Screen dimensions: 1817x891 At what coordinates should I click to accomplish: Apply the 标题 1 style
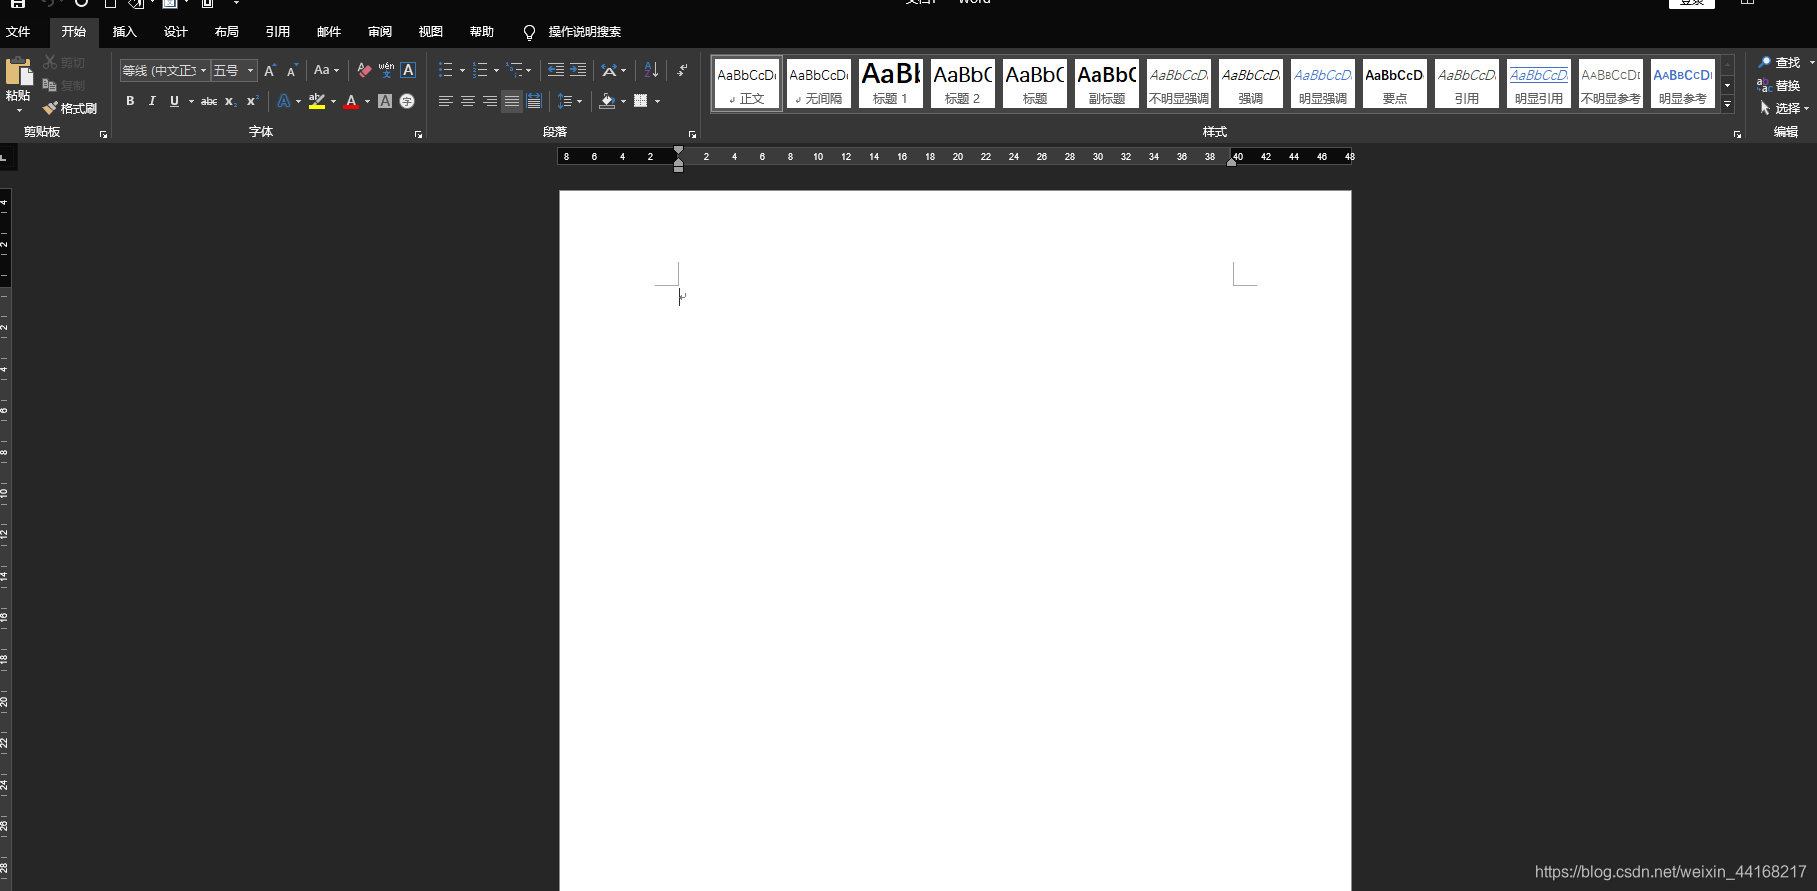point(890,83)
